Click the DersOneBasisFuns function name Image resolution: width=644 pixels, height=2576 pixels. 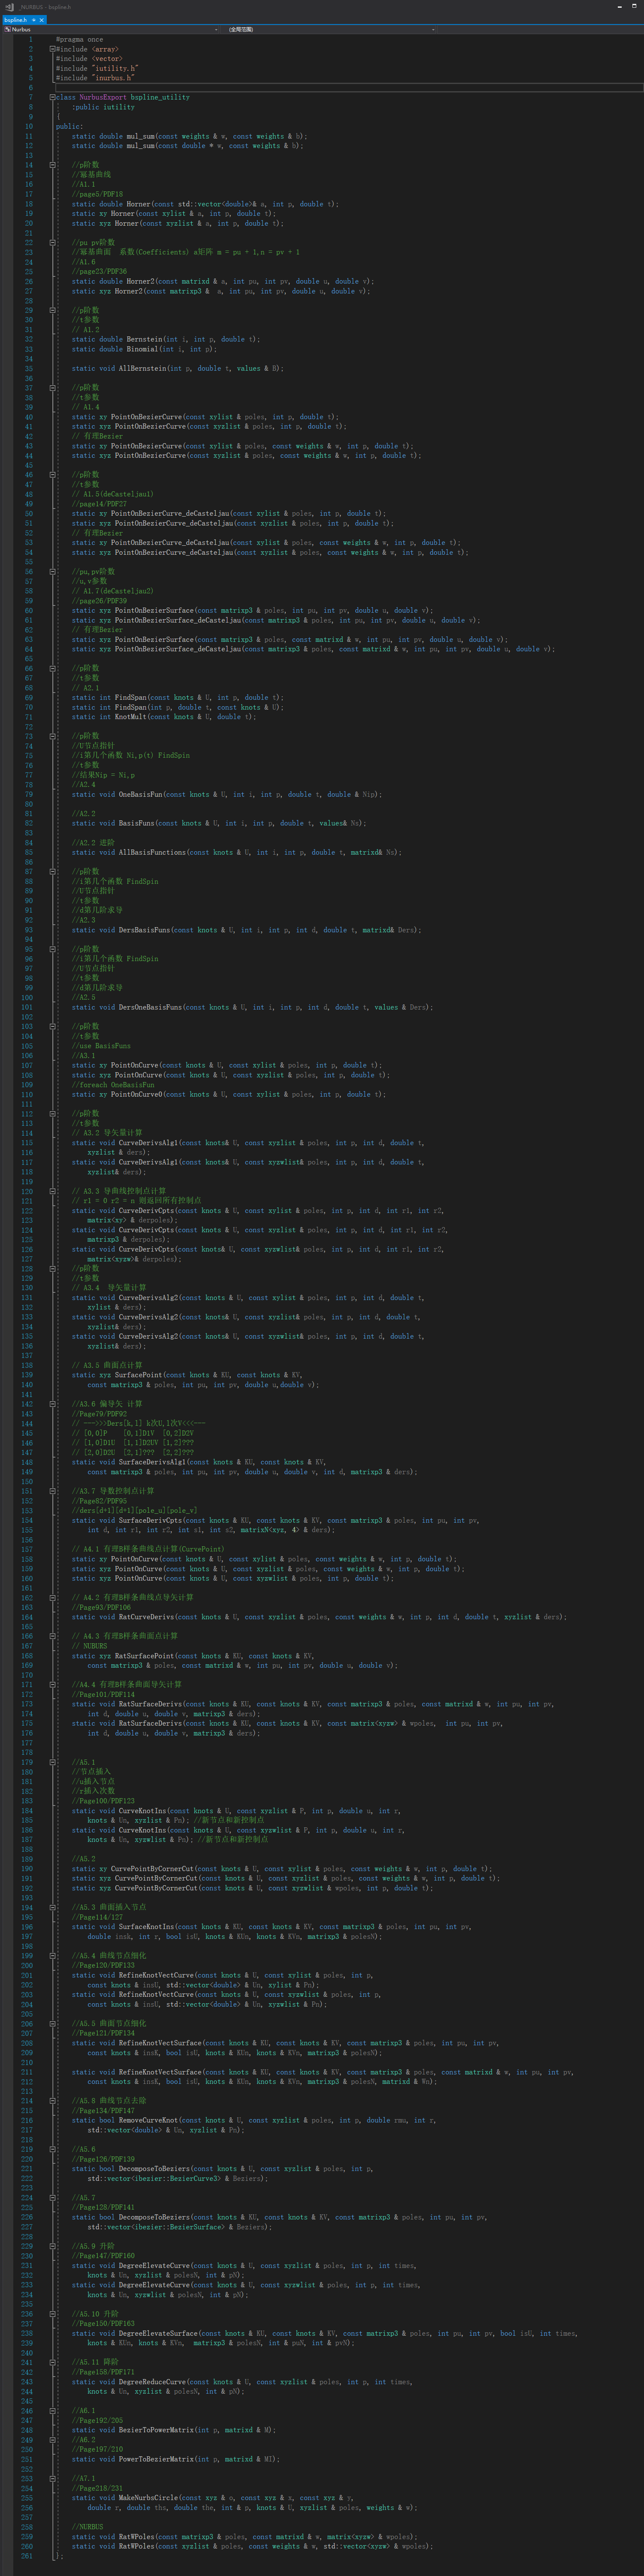151,1008
